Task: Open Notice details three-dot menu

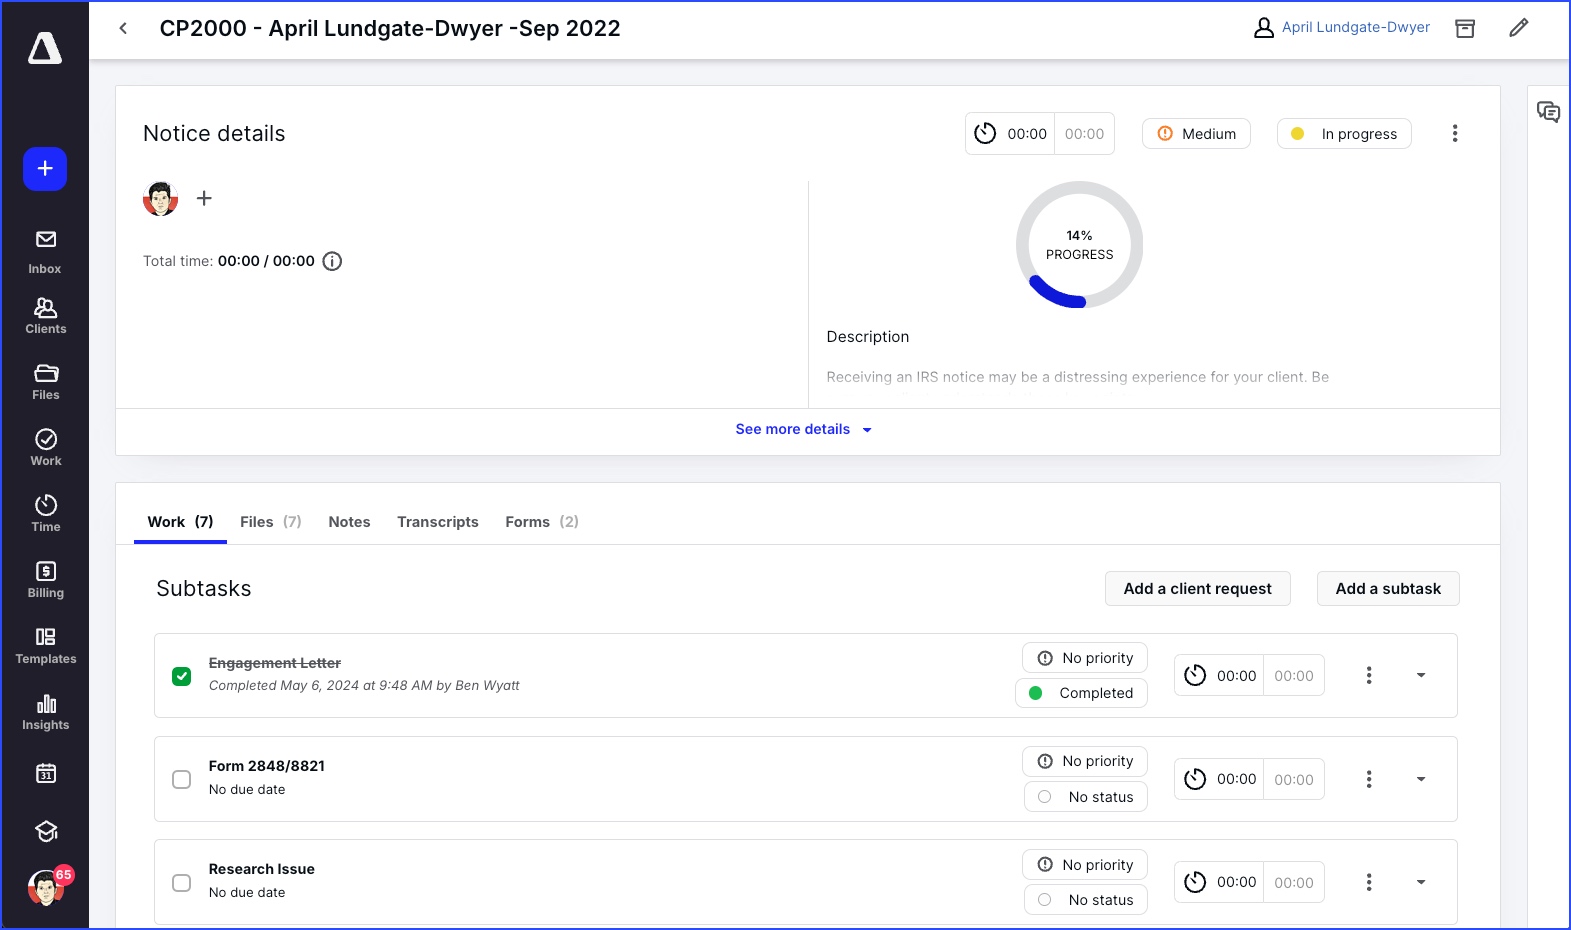Action: [1455, 133]
